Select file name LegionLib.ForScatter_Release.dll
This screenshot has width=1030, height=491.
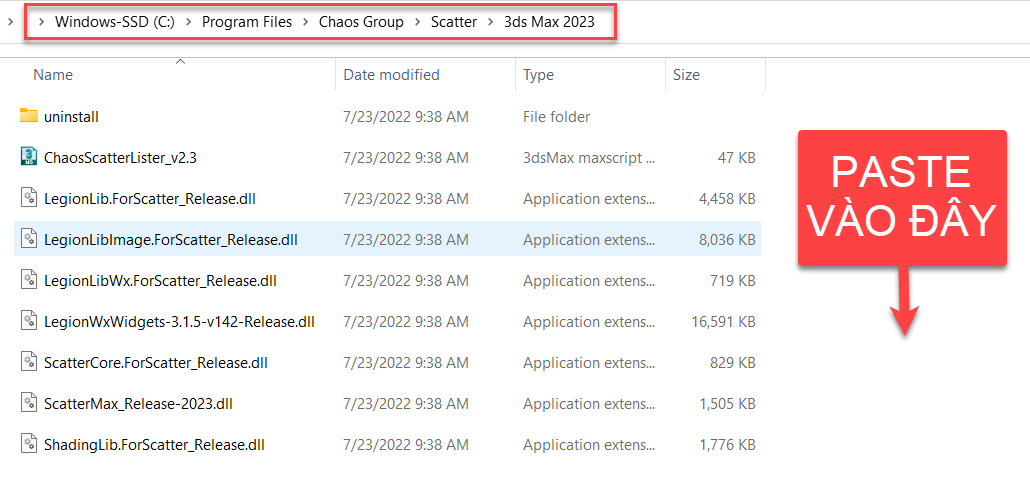[150, 199]
